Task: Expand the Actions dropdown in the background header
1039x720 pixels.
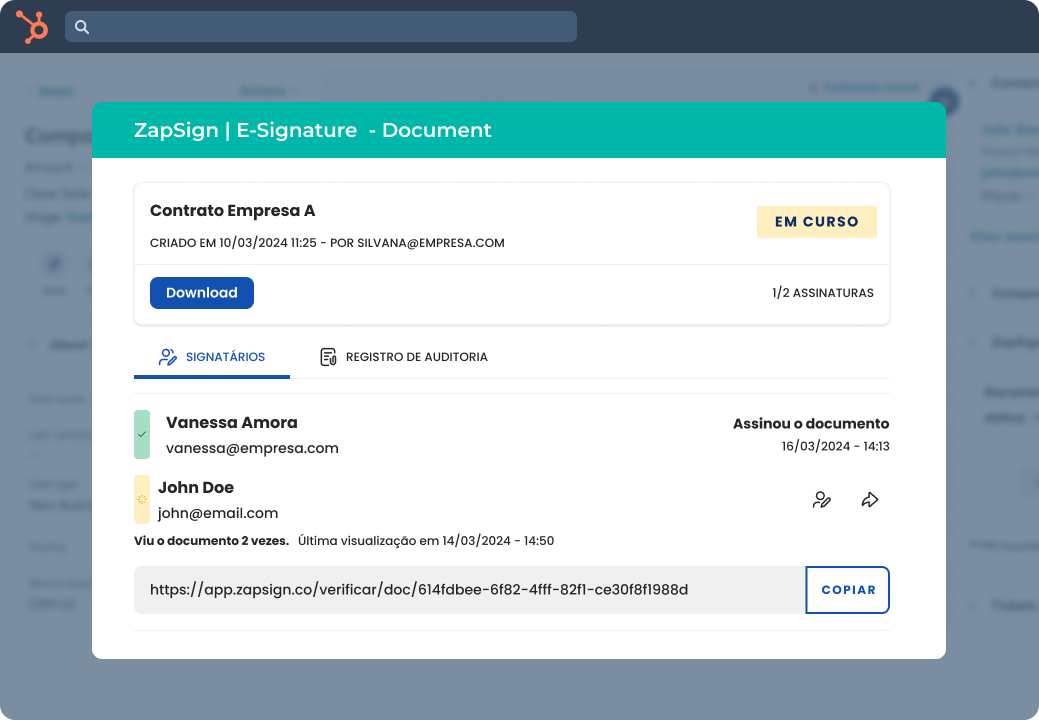Action: tap(268, 90)
